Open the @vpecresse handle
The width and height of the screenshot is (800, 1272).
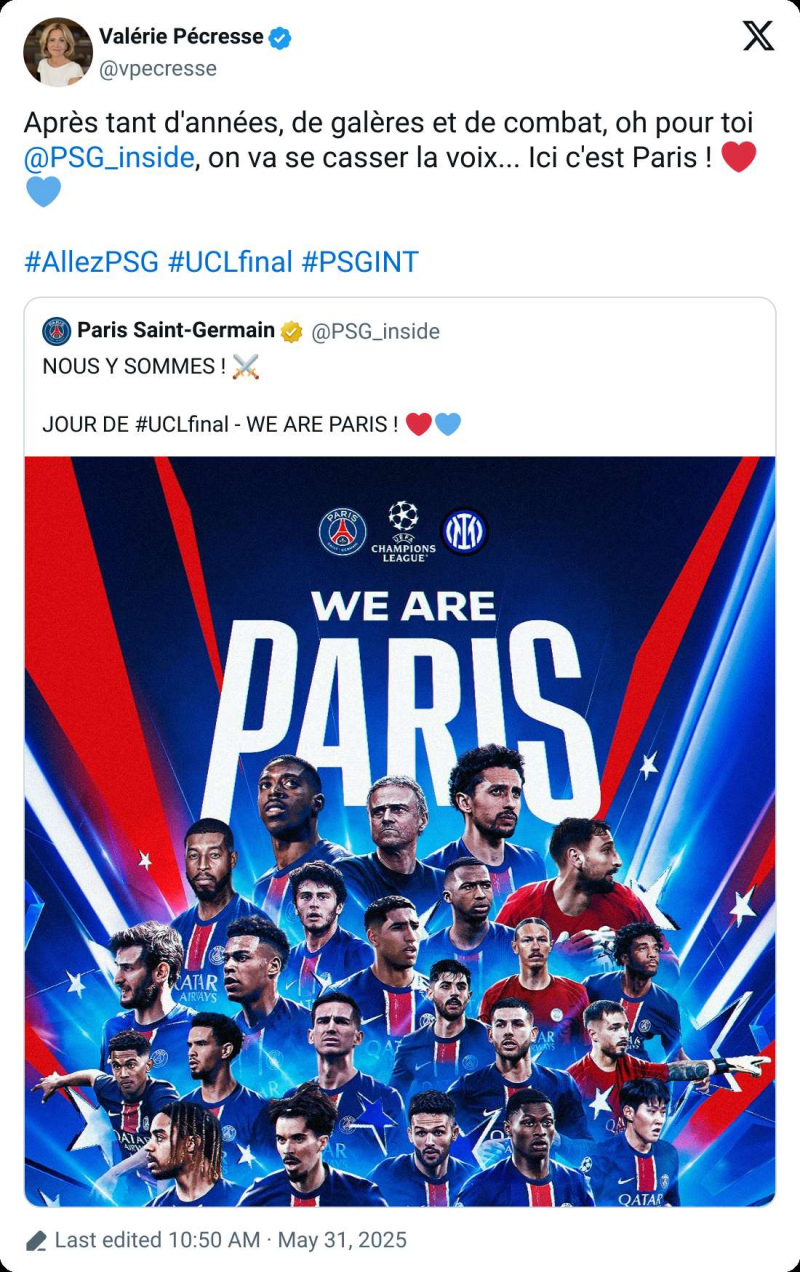point(157,69)
